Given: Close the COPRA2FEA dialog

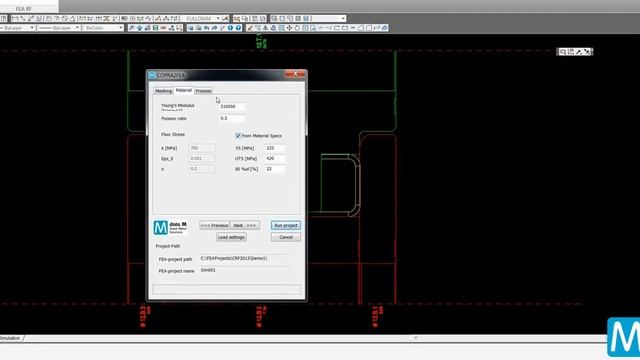Looking at the screenshot, I should click(x=295, y=74).
